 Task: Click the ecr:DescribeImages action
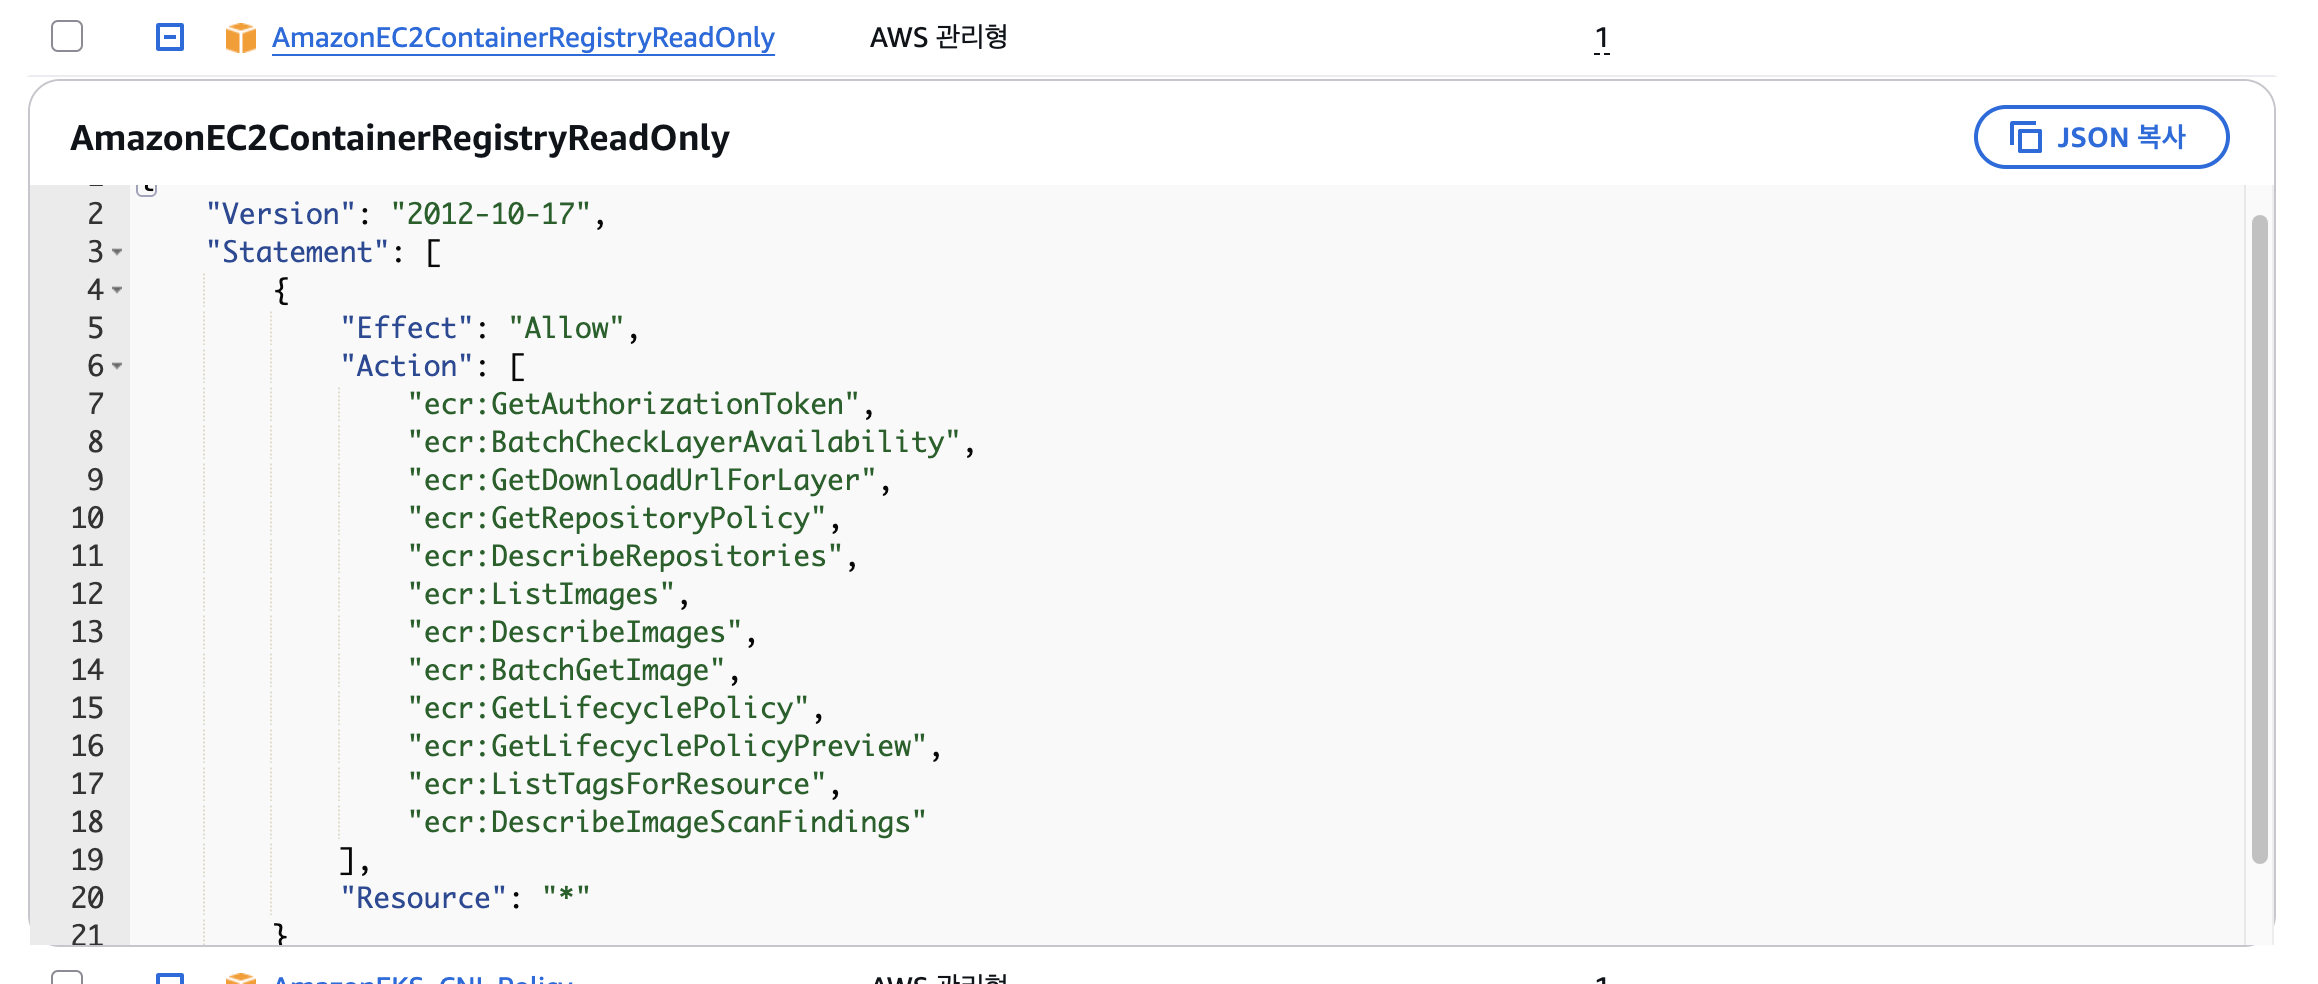click(575, 632)
